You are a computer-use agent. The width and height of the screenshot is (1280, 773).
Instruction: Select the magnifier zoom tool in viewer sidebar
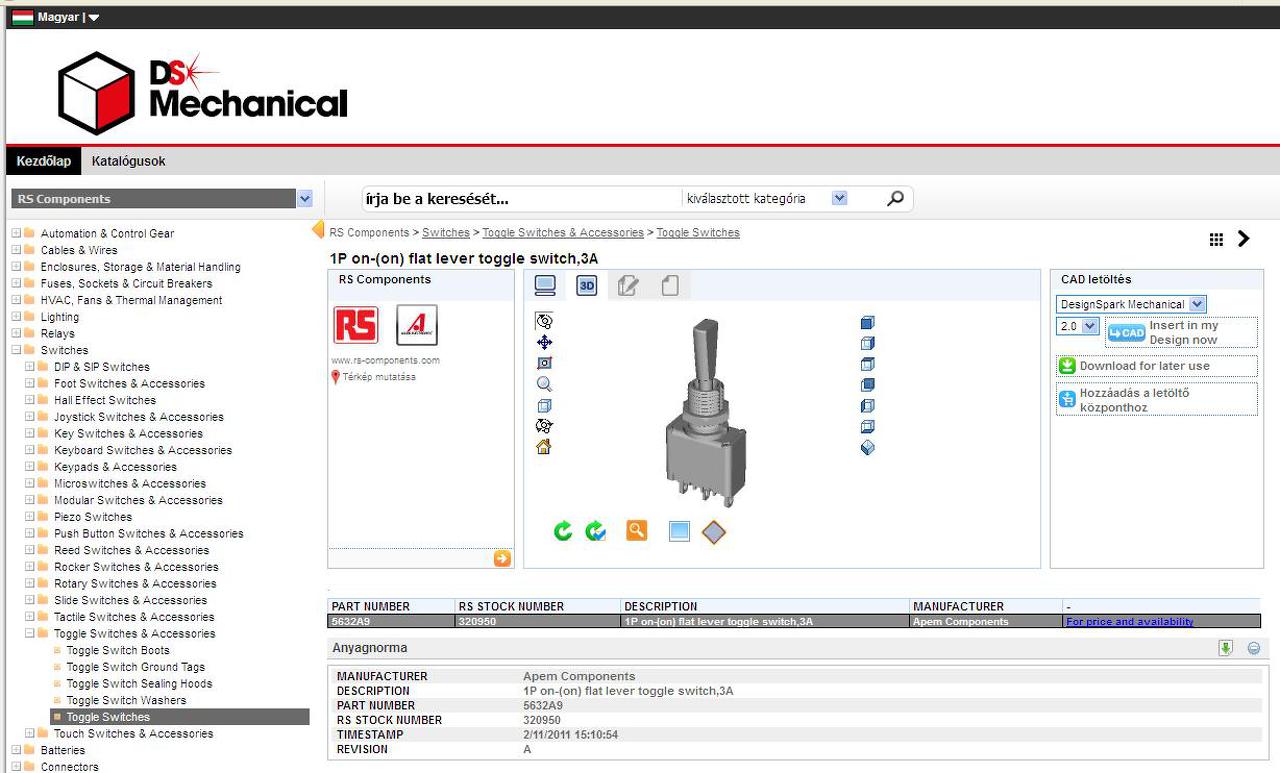[544, 384]
